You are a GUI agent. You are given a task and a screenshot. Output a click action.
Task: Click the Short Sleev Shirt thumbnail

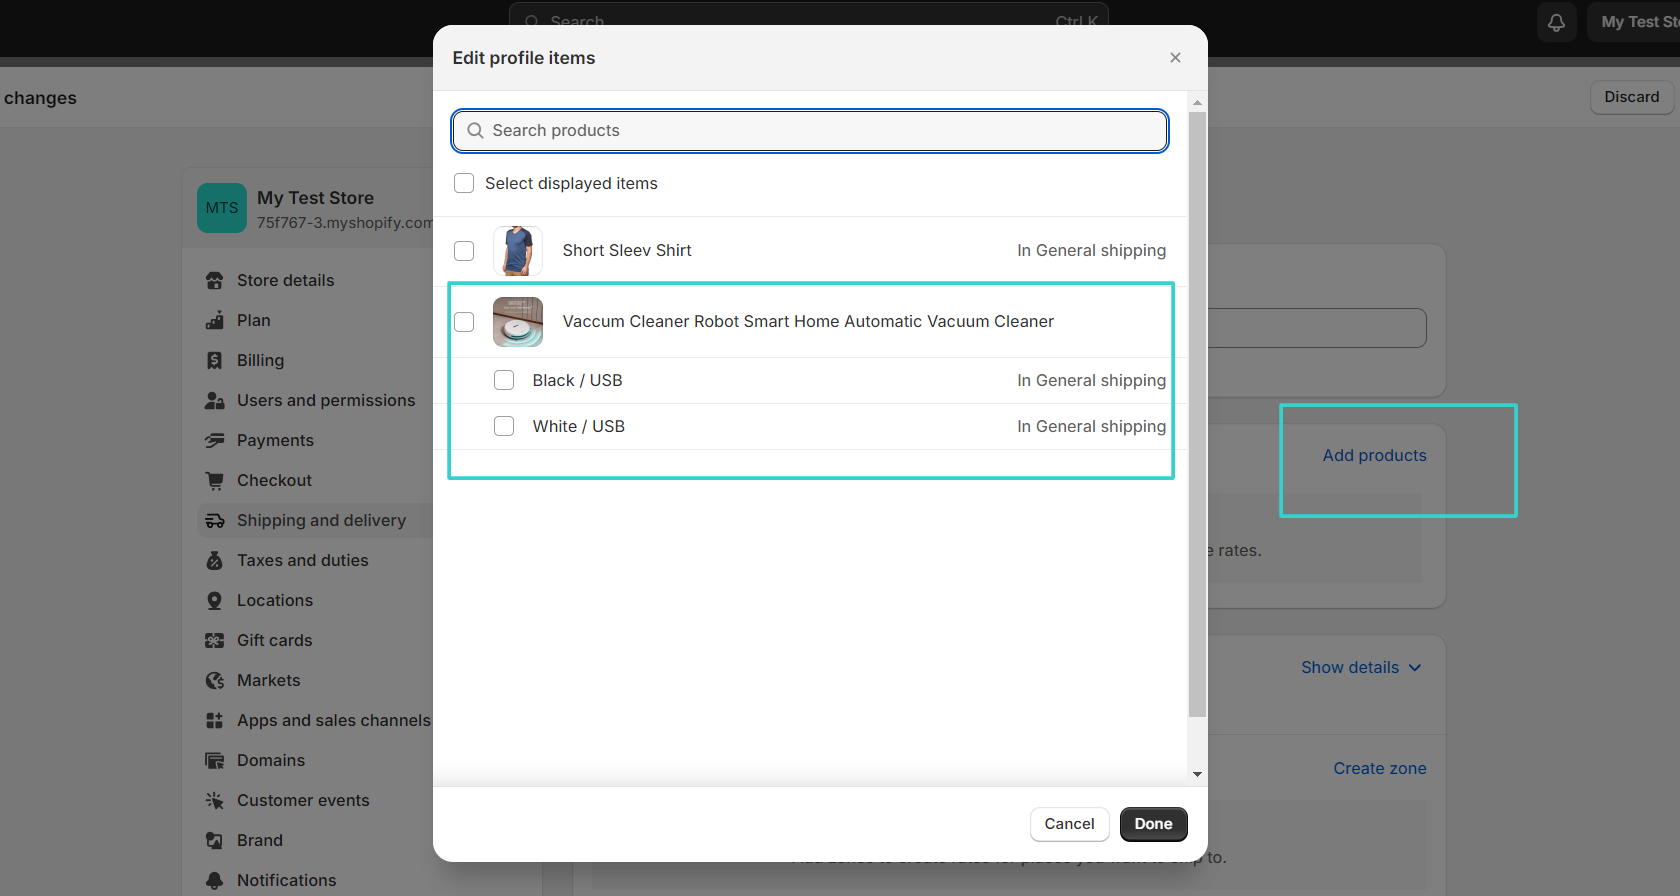(x=518, y=251)
